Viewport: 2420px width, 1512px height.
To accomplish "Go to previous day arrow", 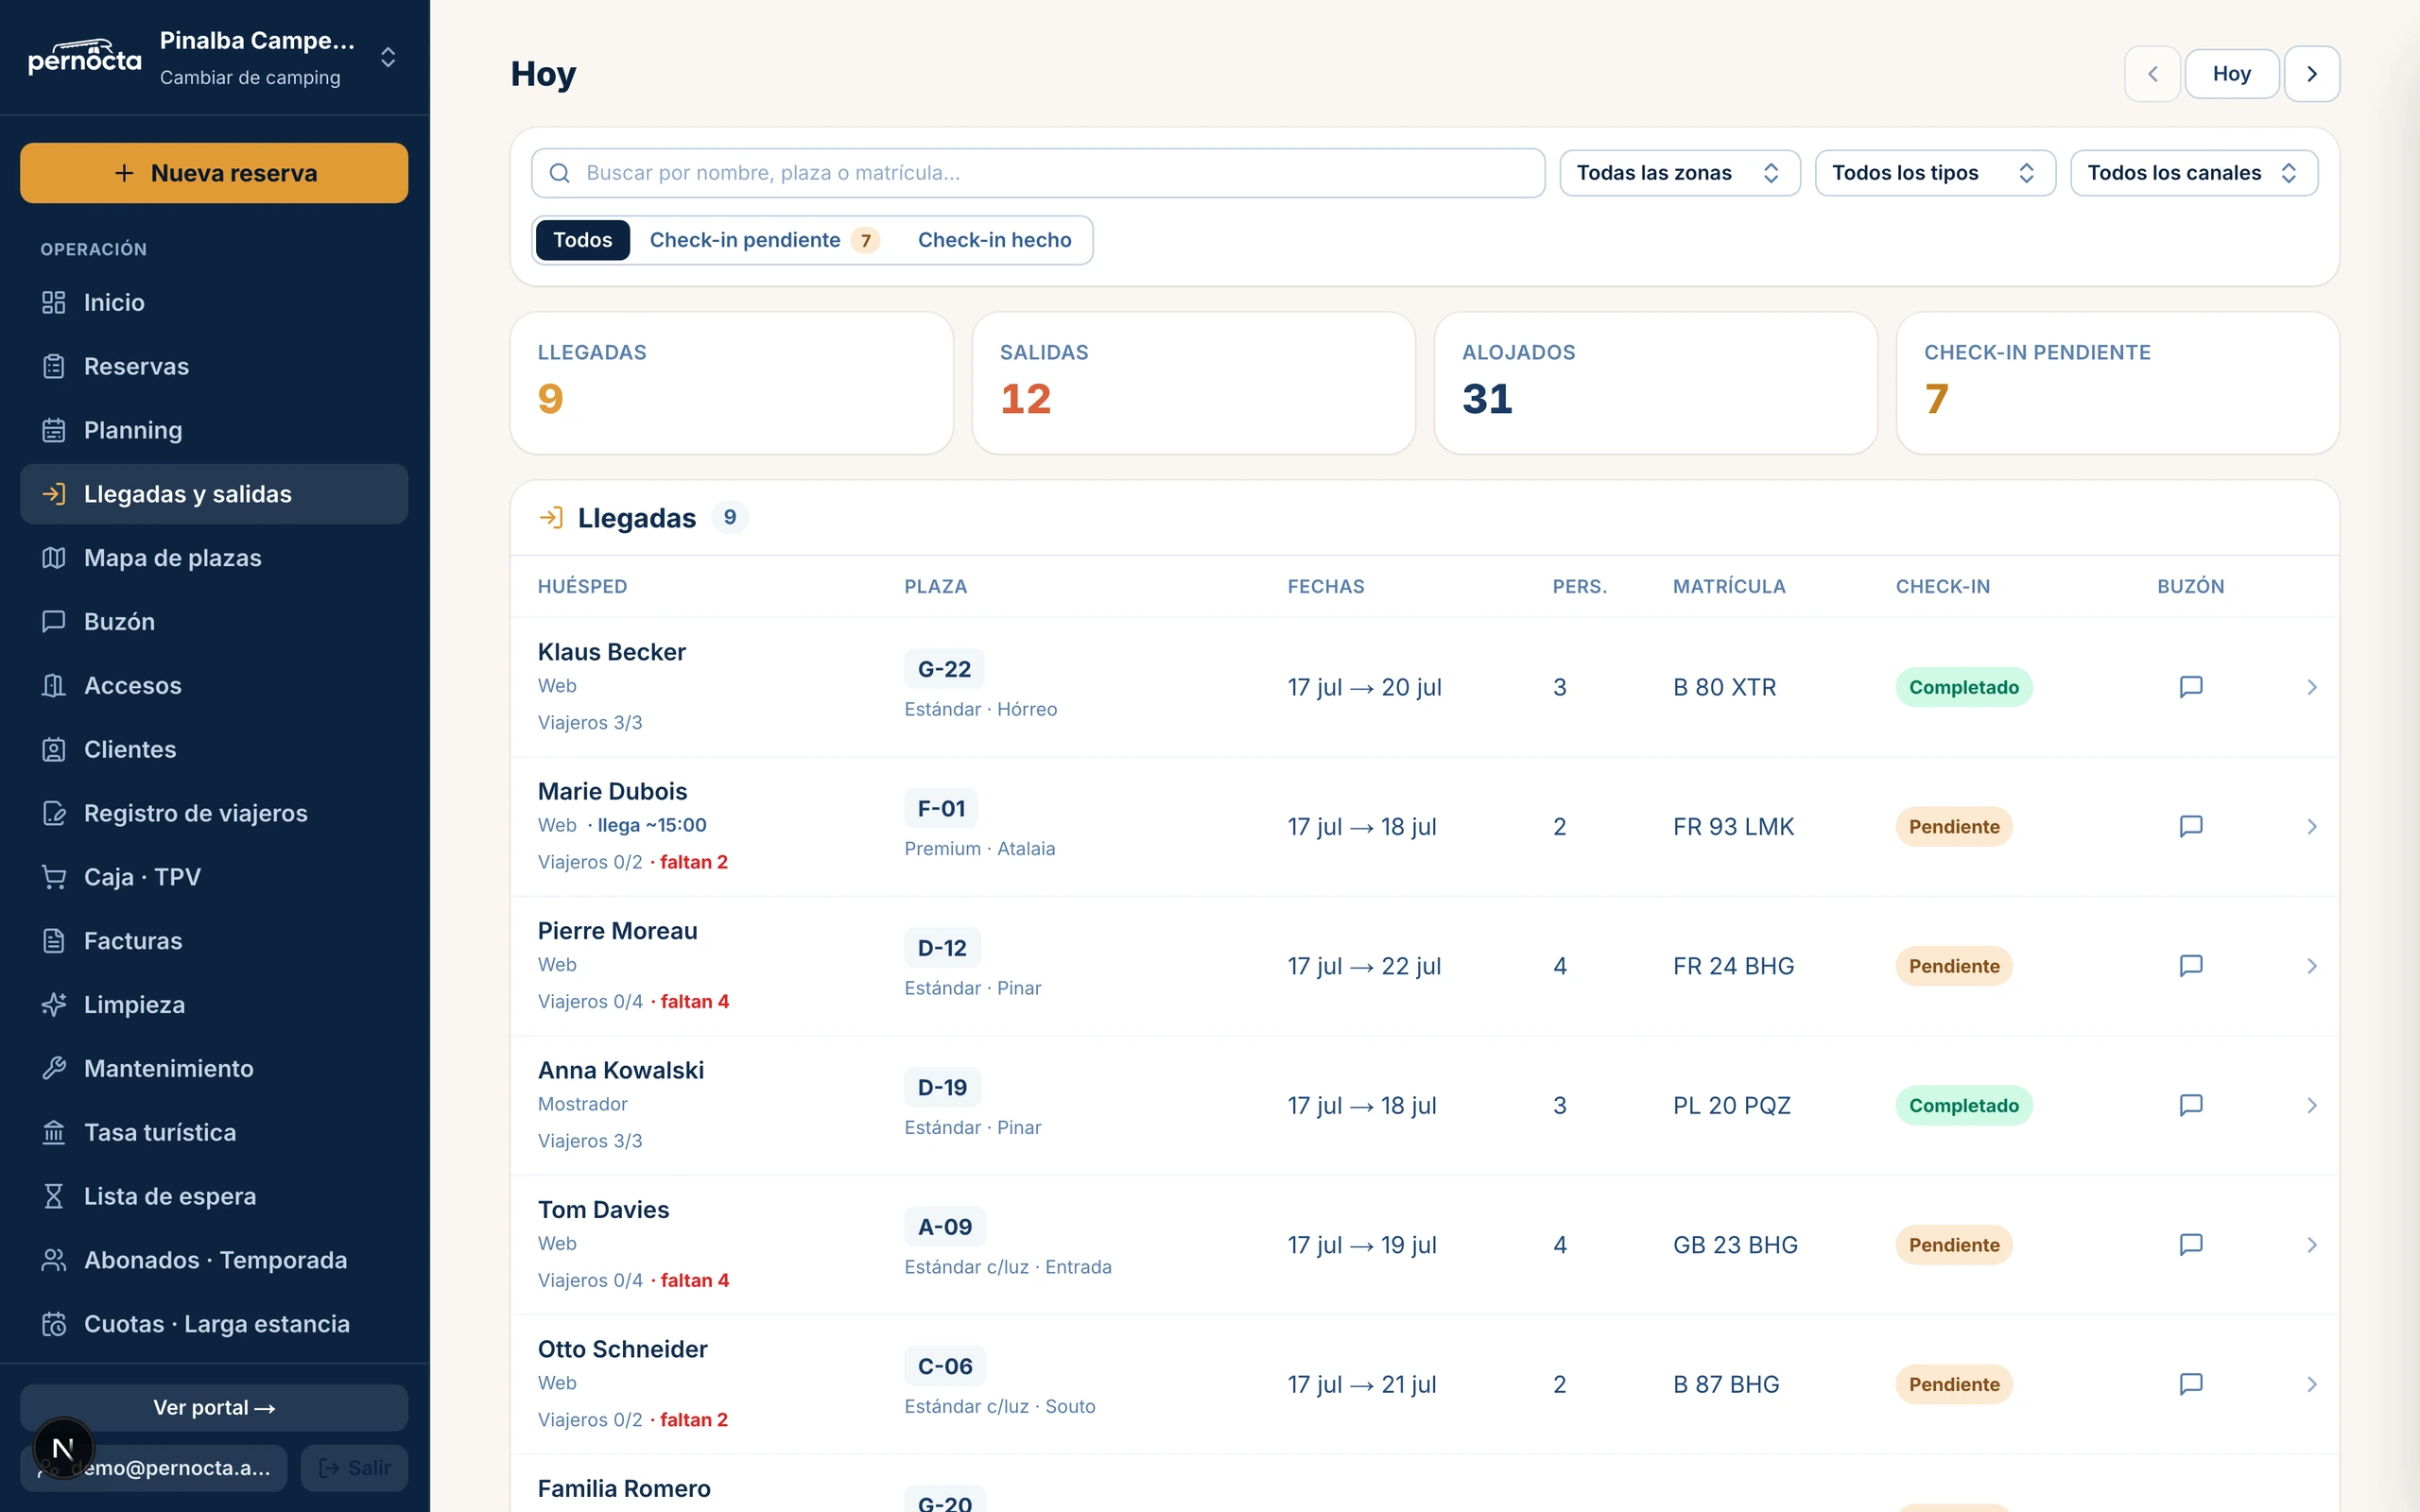I will pyautogui.click(x=2152, y=74).
